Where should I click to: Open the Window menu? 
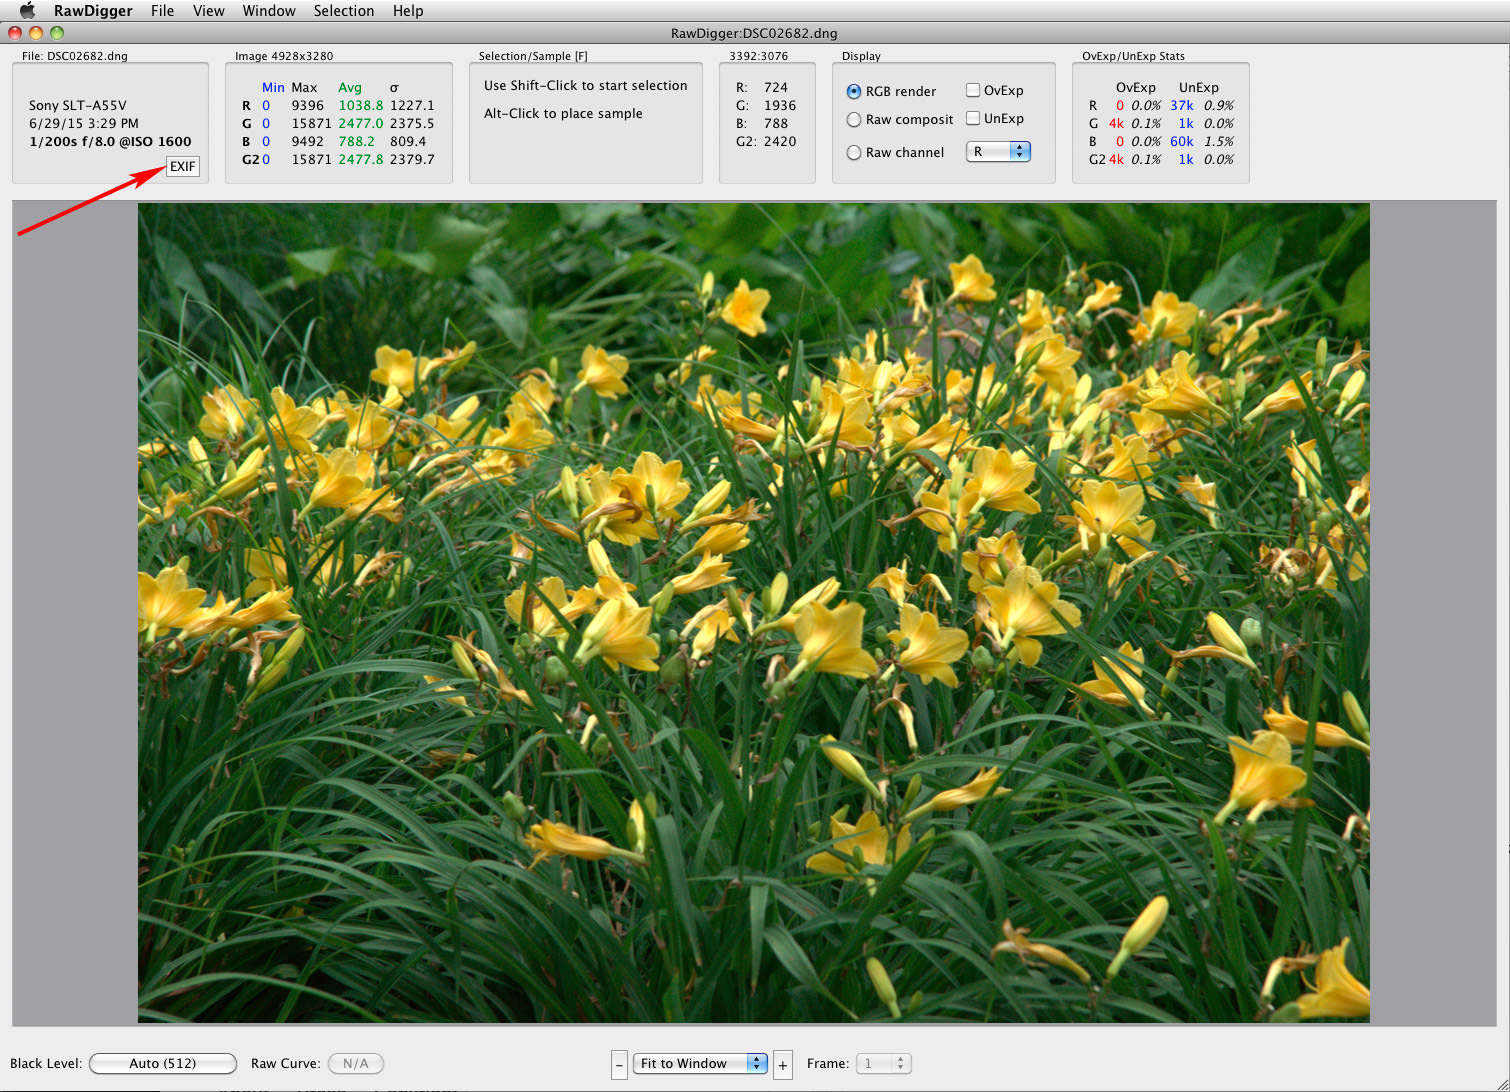269,11
